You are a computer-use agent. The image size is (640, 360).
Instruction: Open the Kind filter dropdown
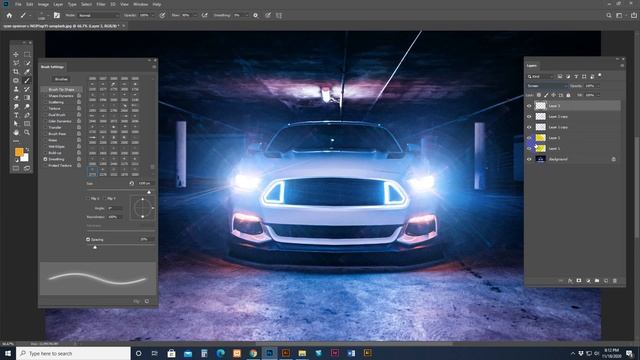coord(540,76)
